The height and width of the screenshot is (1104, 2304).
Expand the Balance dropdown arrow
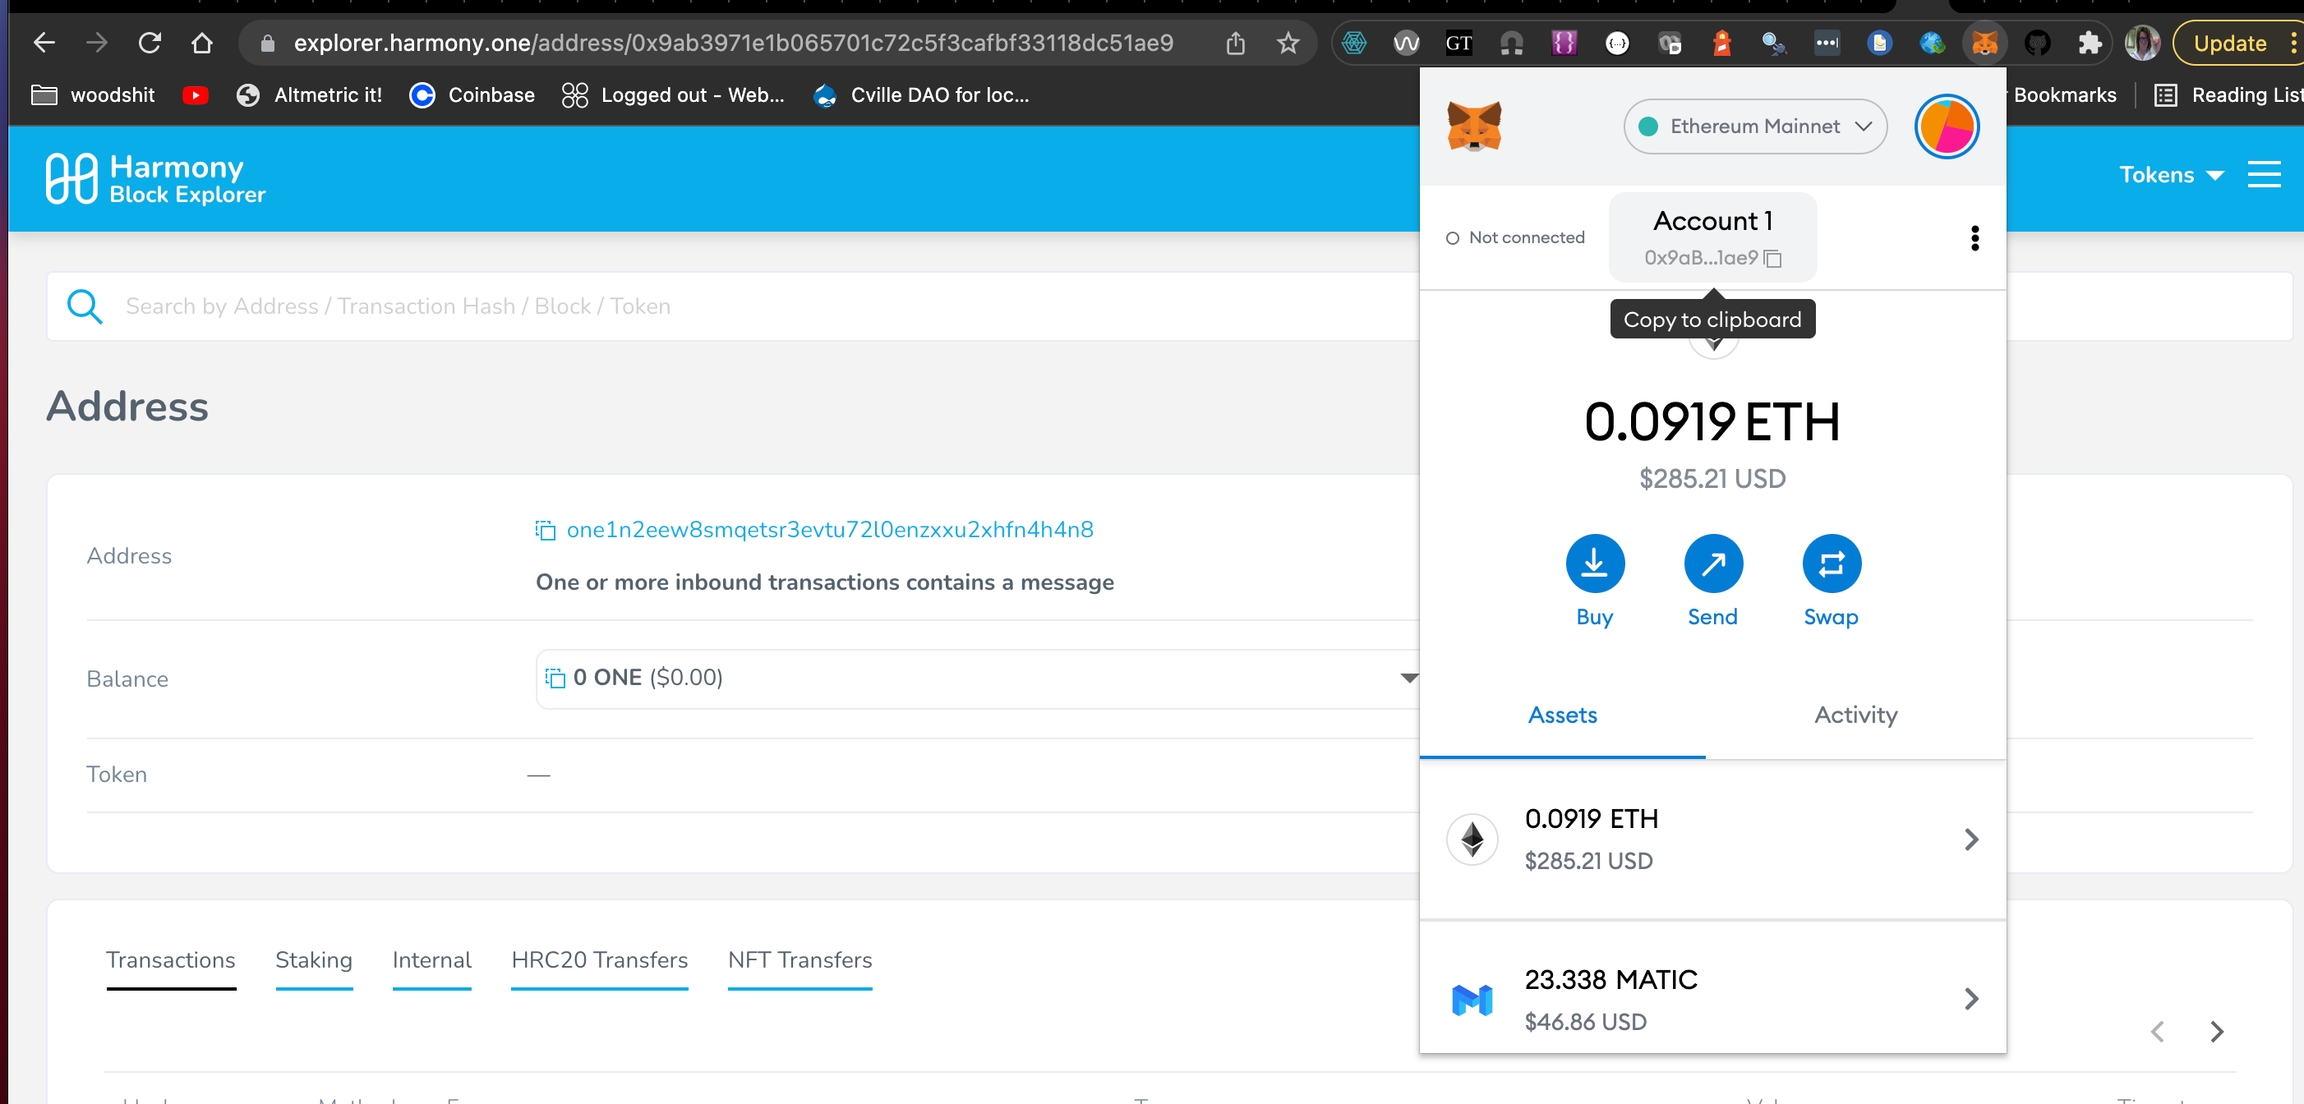click(x=1408, y=678)
